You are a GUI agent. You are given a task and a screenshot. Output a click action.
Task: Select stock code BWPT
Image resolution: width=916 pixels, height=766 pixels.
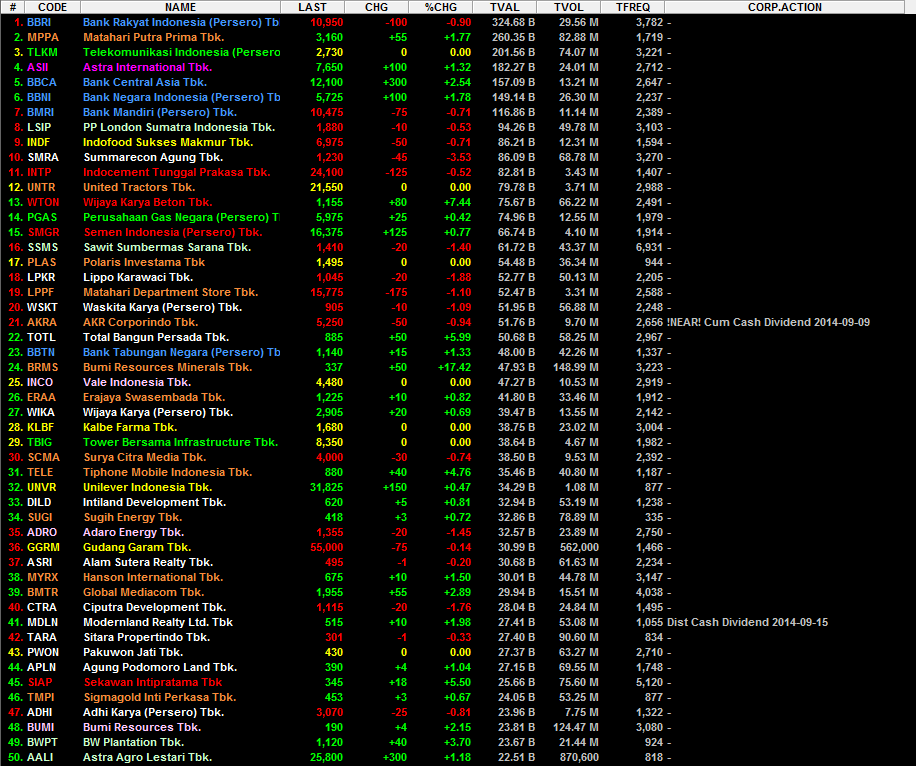pyautogui.click(x=43, y=743)
